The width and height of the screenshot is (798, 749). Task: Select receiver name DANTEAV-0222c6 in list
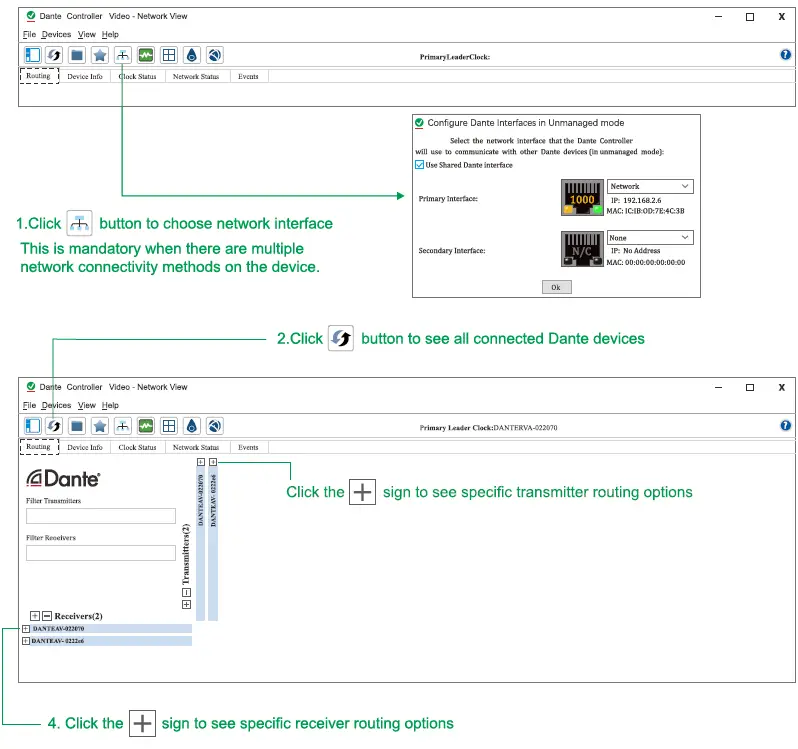58,641
